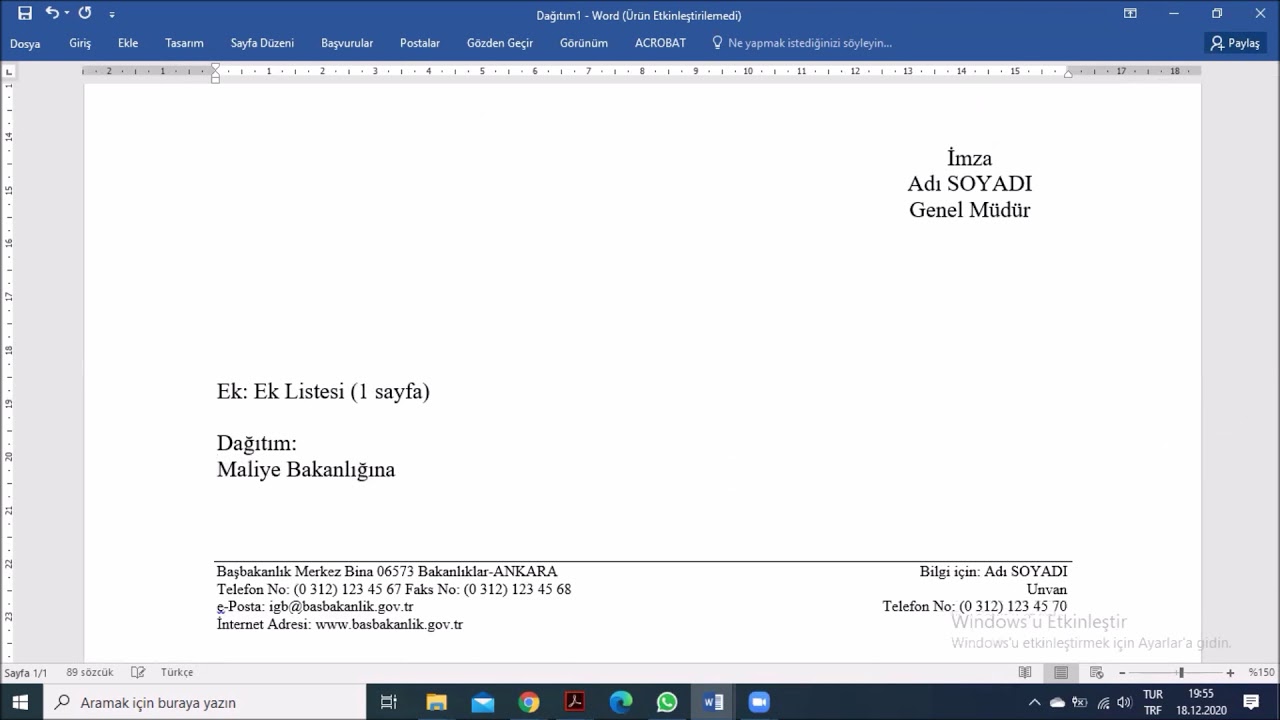Switch to Read Mode view

point(1025,673)
